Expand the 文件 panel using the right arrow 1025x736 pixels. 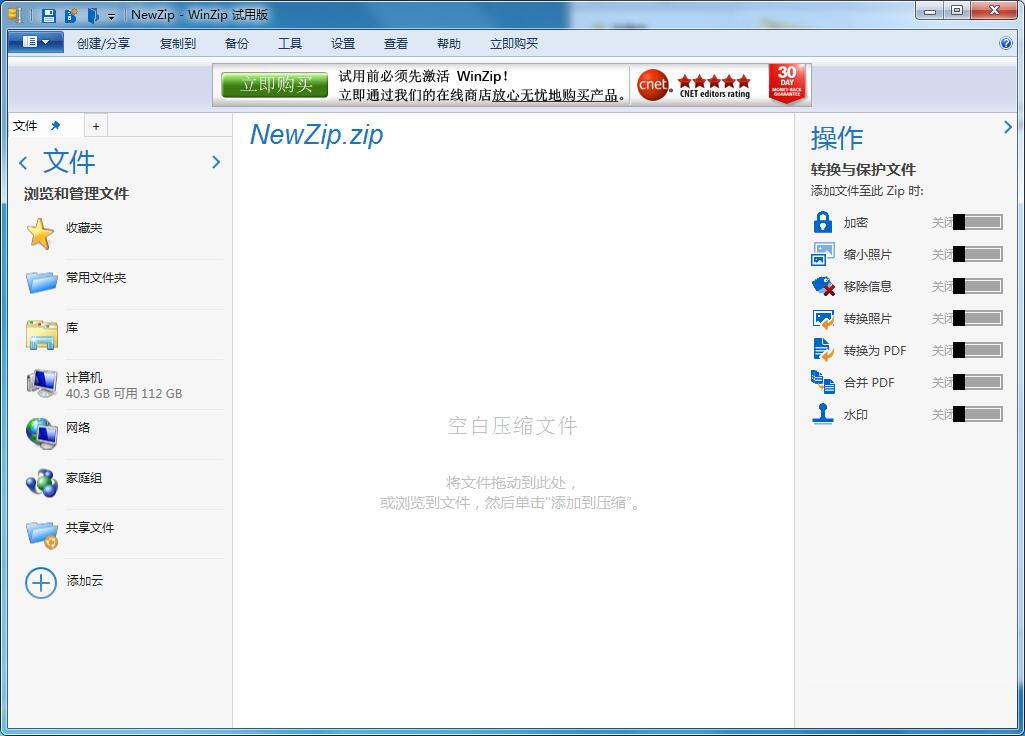coord(216,162)
